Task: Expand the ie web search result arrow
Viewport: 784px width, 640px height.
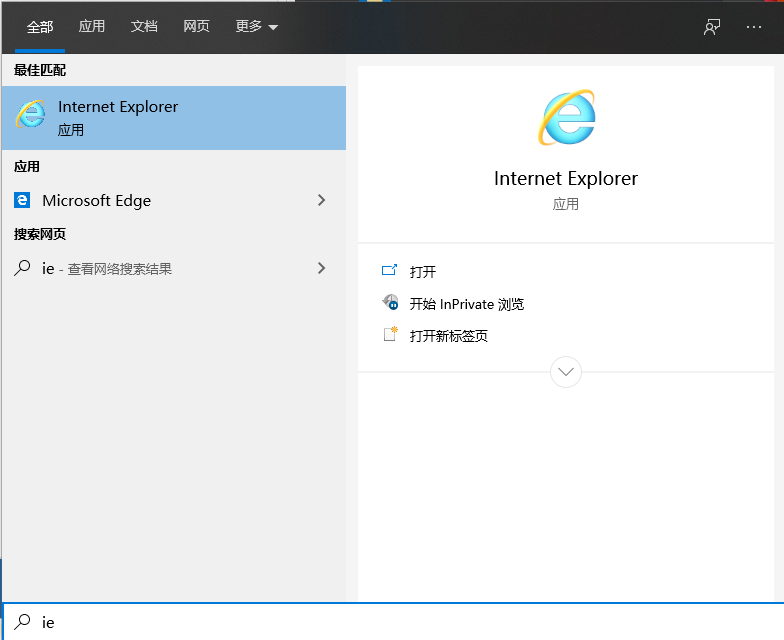Action: point(321,268)
